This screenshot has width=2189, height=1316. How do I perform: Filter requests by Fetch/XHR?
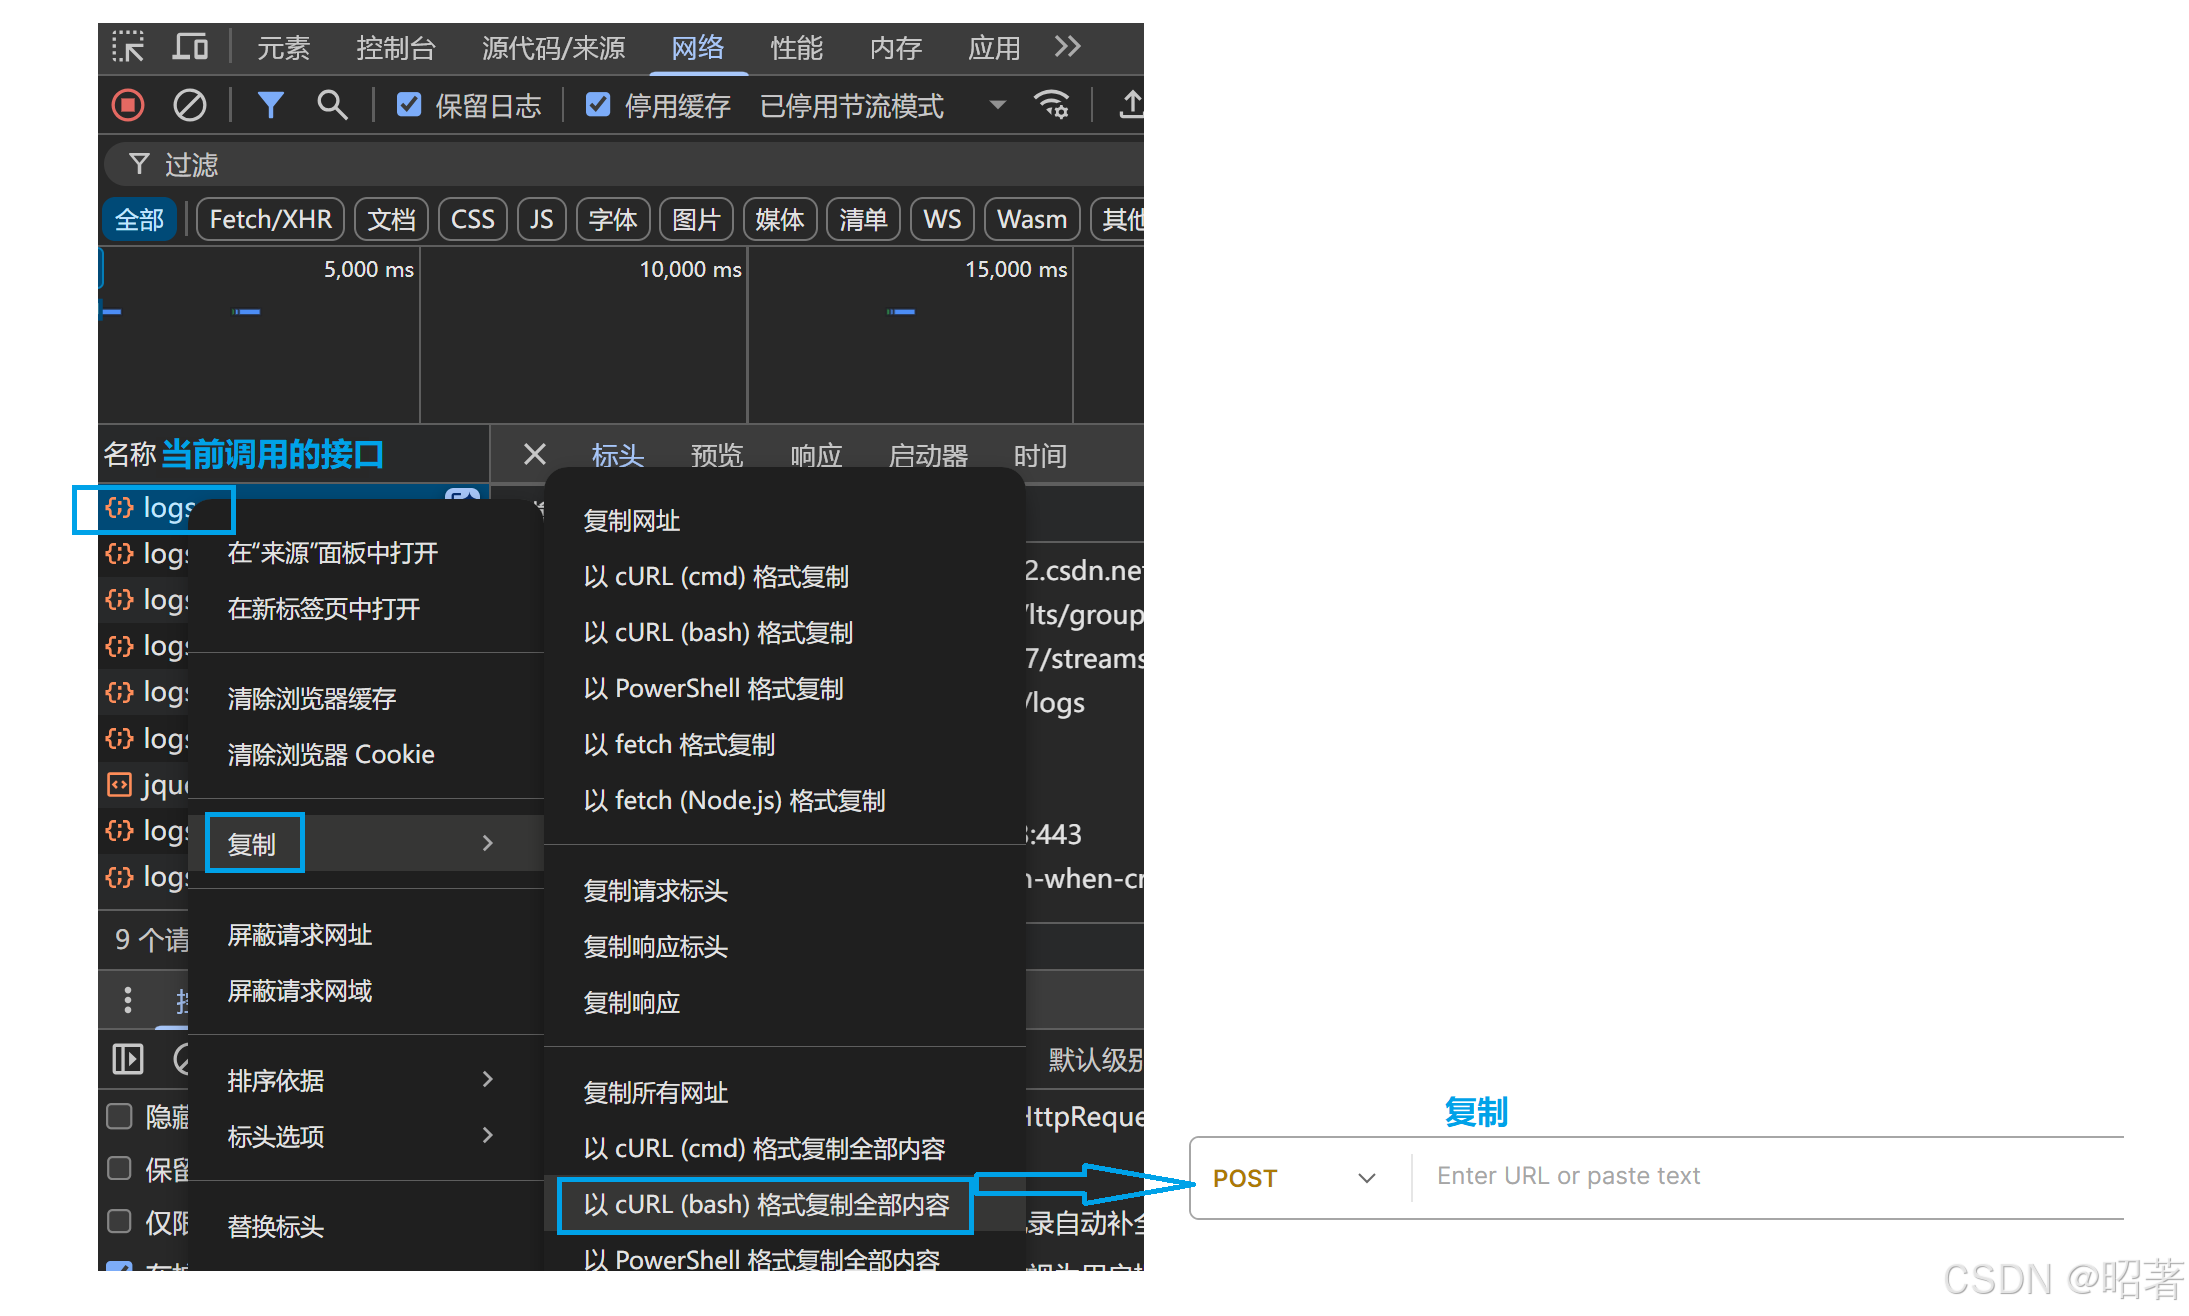(270, 219)
